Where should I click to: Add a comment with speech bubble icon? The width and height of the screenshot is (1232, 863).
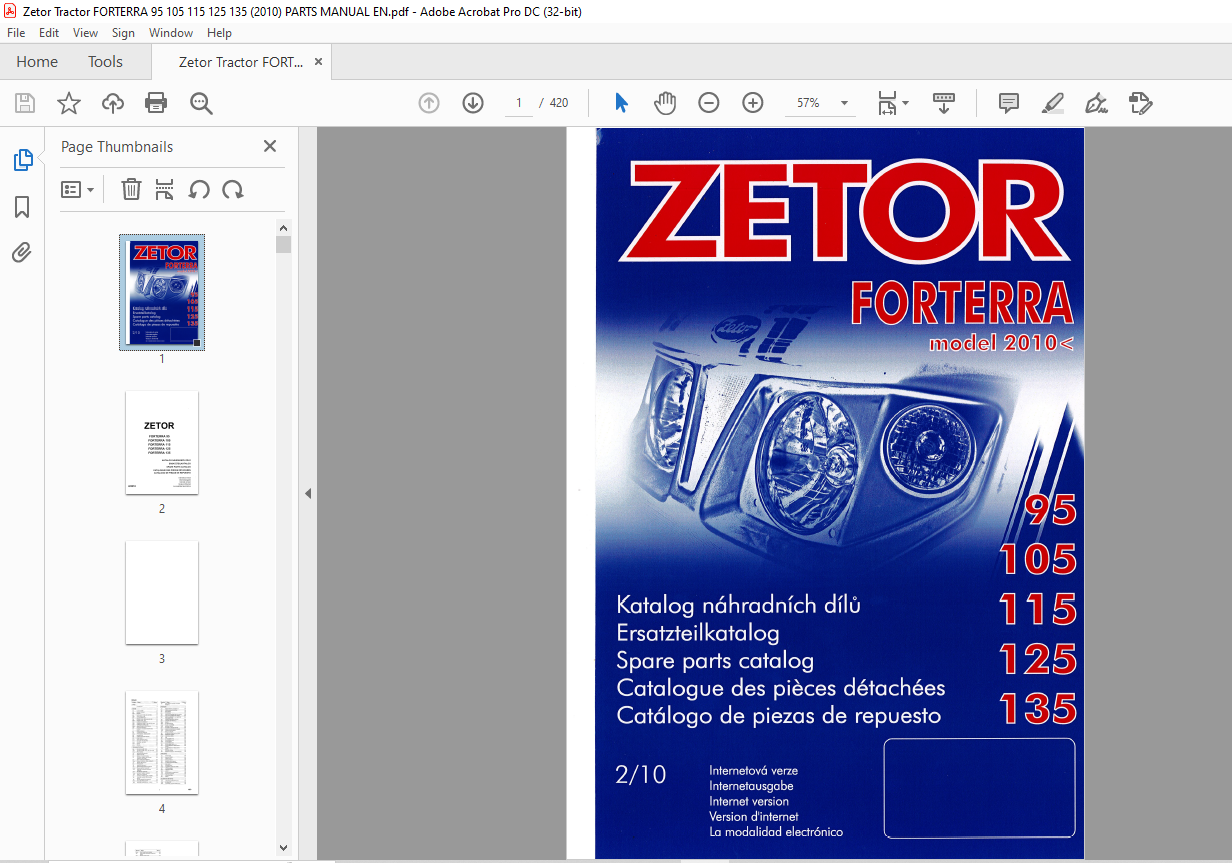click(1009, 103)
